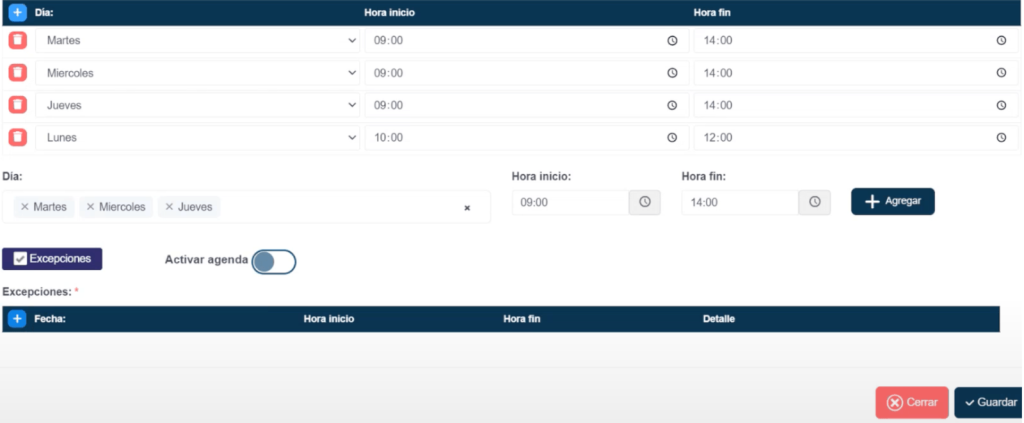Remove Jueves tag from day multiselect

click(169, 207)
